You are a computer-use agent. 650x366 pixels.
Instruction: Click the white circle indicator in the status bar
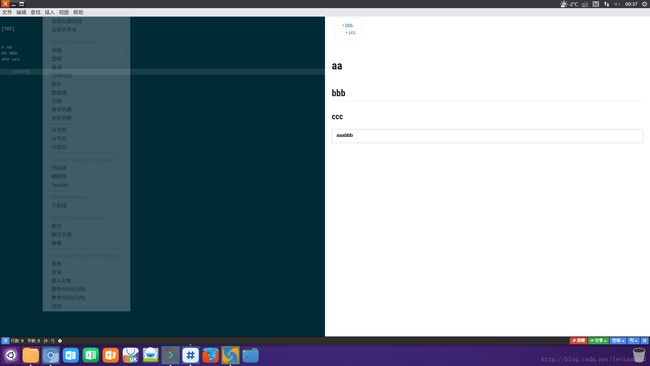[x=60, y=341]
